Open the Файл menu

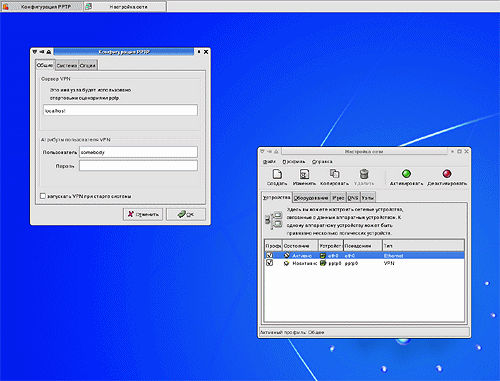(269, 161)
